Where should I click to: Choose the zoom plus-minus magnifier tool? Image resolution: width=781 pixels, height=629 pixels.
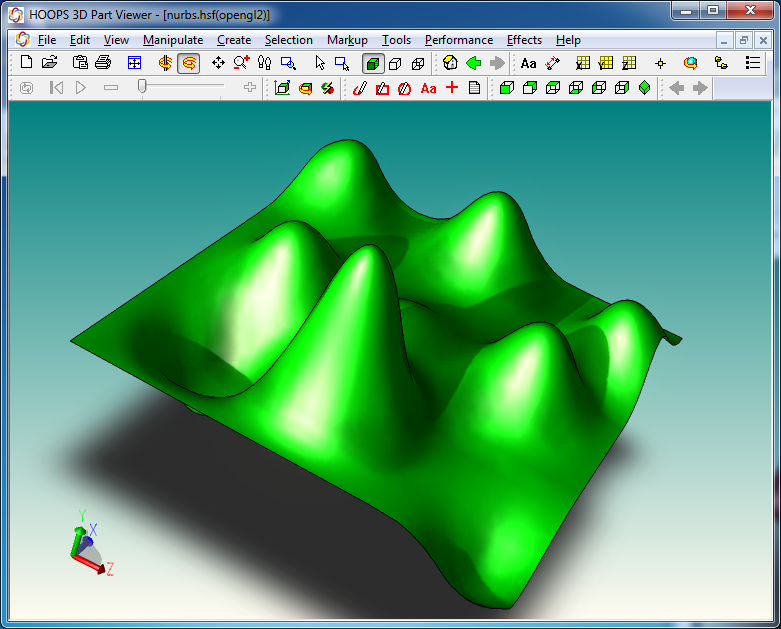(242, 63)
